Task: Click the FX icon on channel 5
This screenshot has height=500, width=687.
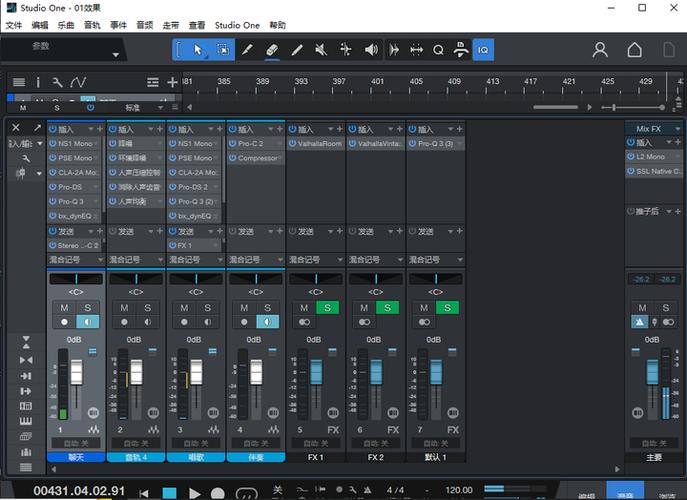Action: pyautogui.click(x=333, y=430)
